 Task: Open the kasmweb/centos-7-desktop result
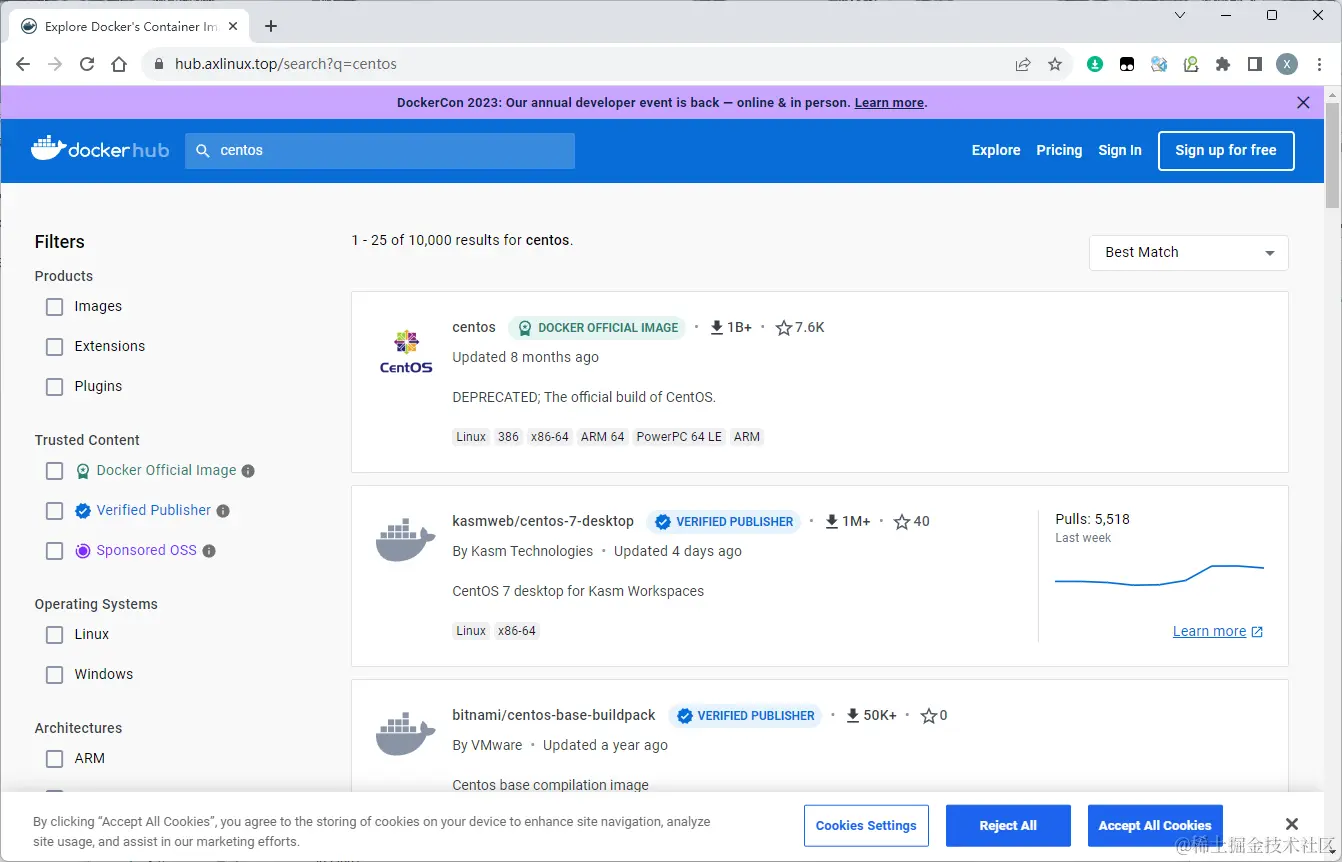[543, 522]
